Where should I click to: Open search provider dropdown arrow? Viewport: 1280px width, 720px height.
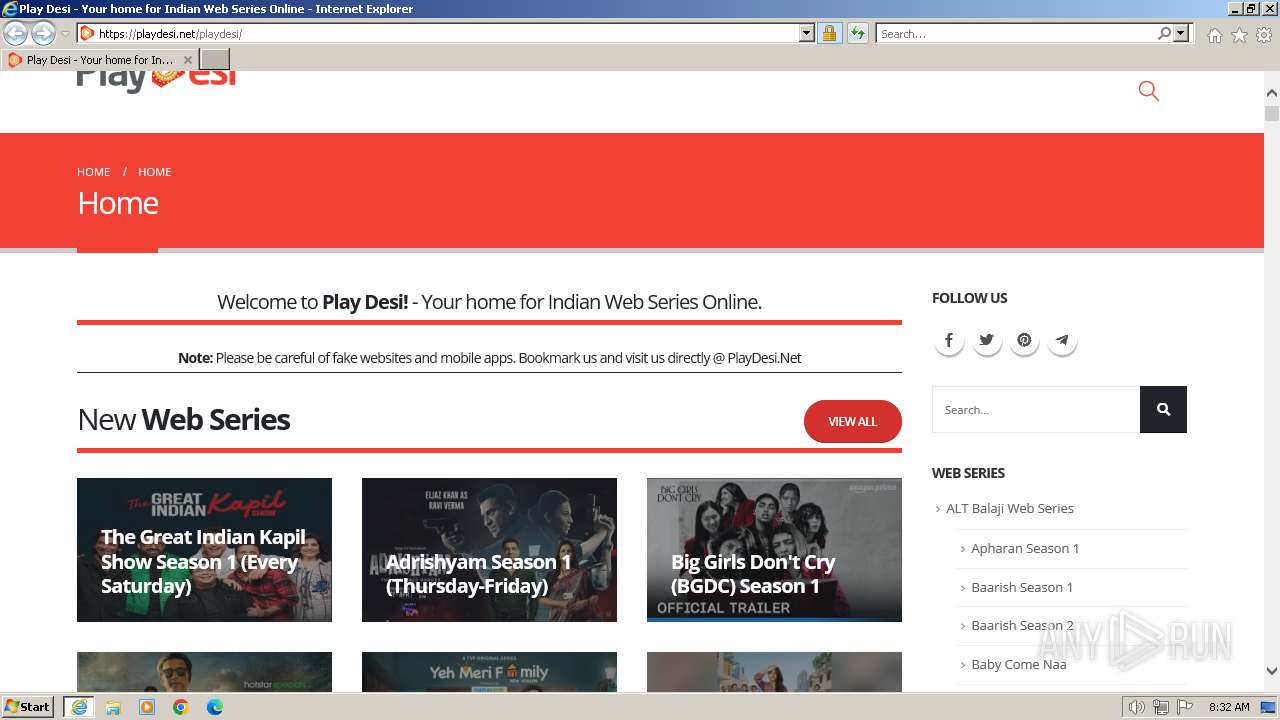tap(1181, 33)
